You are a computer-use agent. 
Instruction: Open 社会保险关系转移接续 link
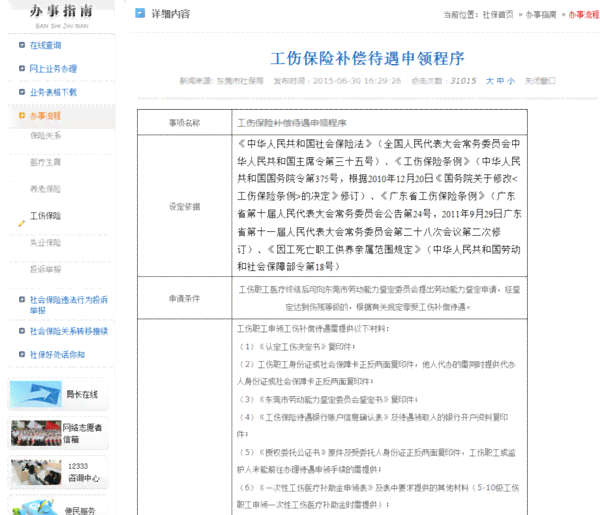(69, 331)
